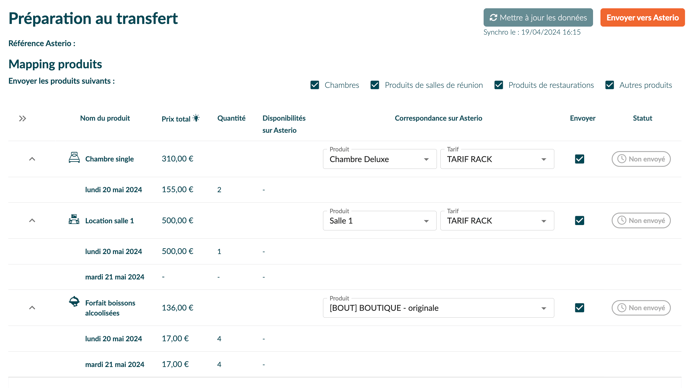The height and width of the screenshot is (388, 688).
Task: Click Mettre à jour les données button
Action: tap(538, 18)
